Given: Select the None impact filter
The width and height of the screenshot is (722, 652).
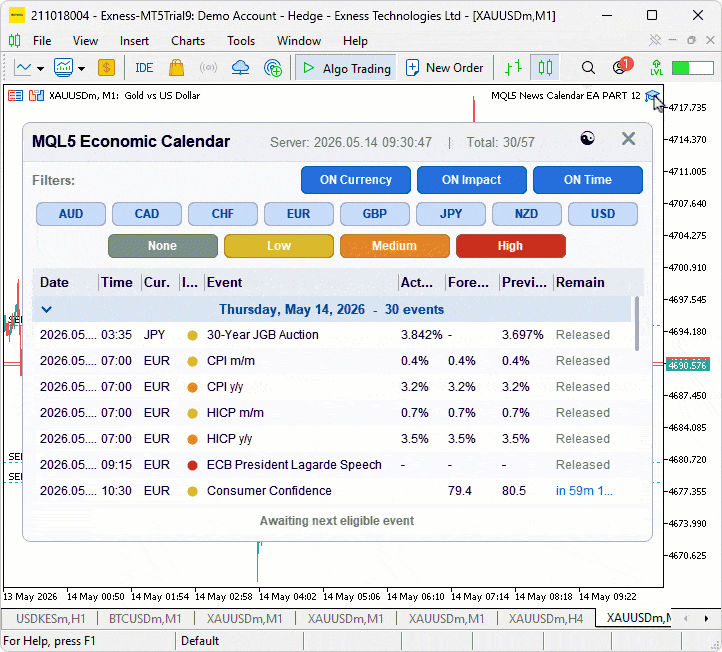Looking at the screenshot, I should click(163, 246).
